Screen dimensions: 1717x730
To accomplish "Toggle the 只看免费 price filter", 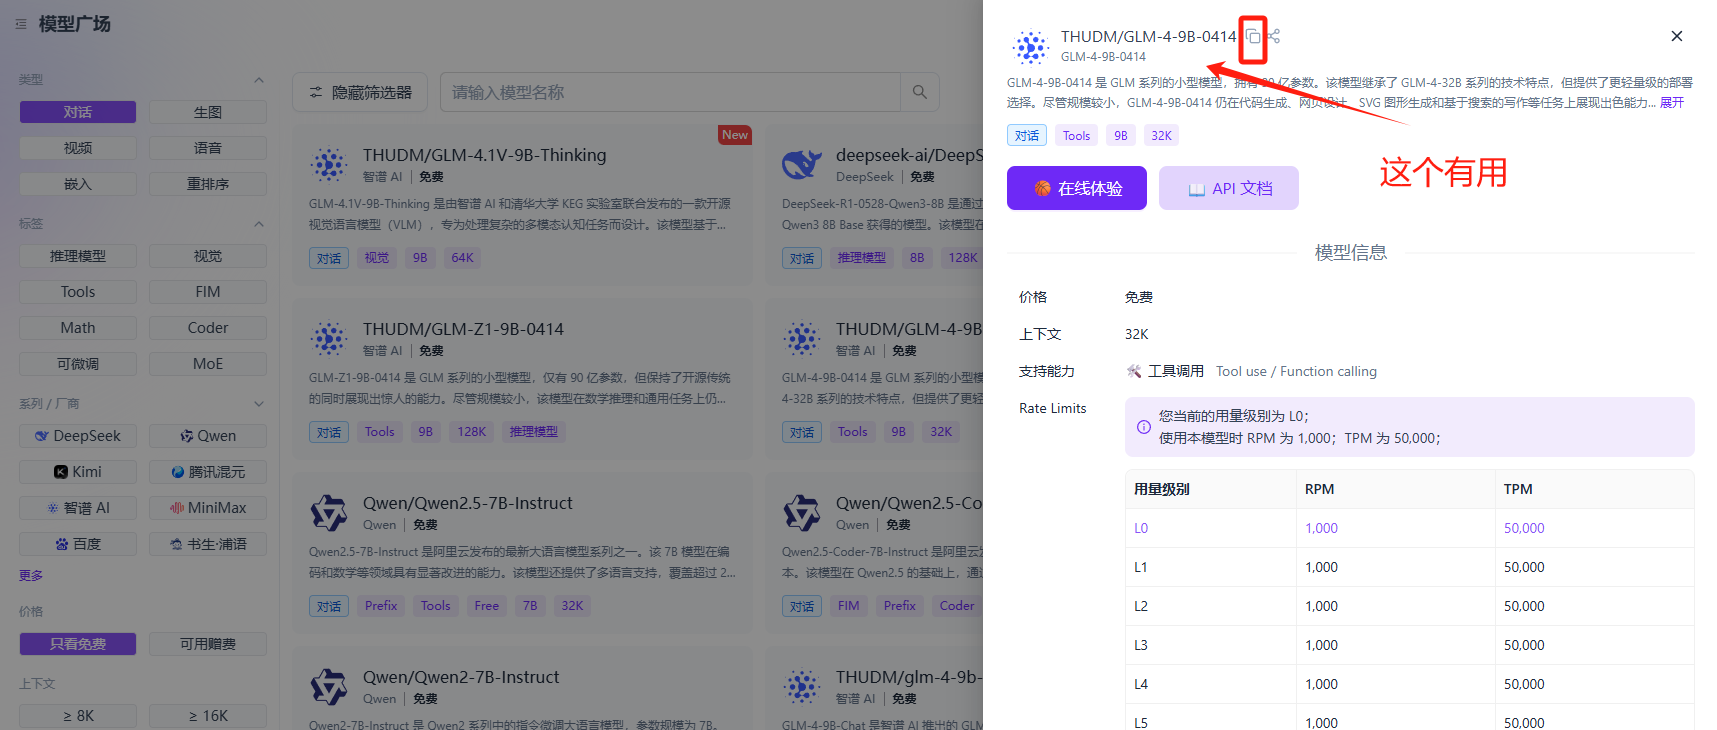I will pyautogui.click(x=78, y=644).
